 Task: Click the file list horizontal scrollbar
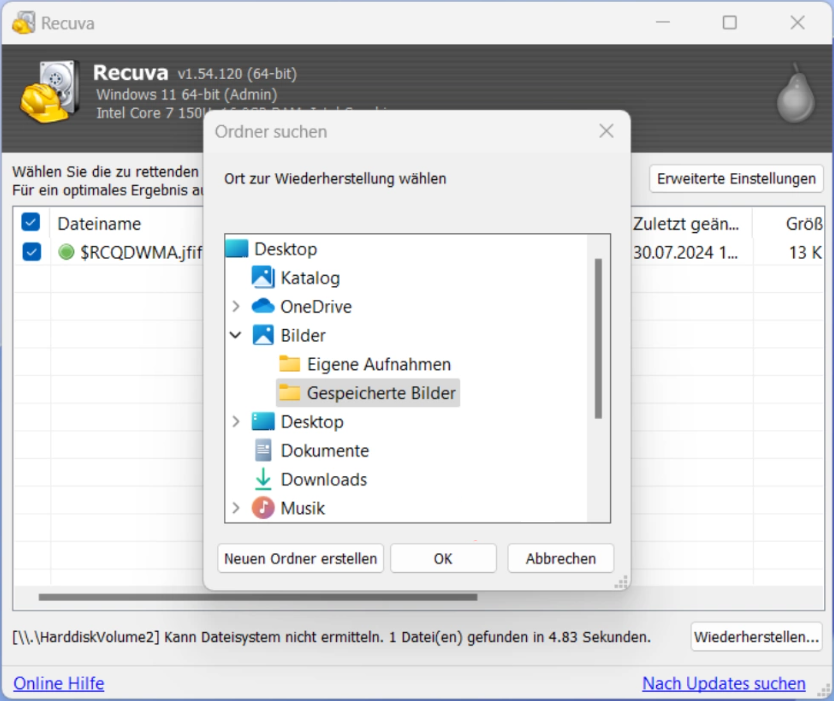[x=258, y=597]
